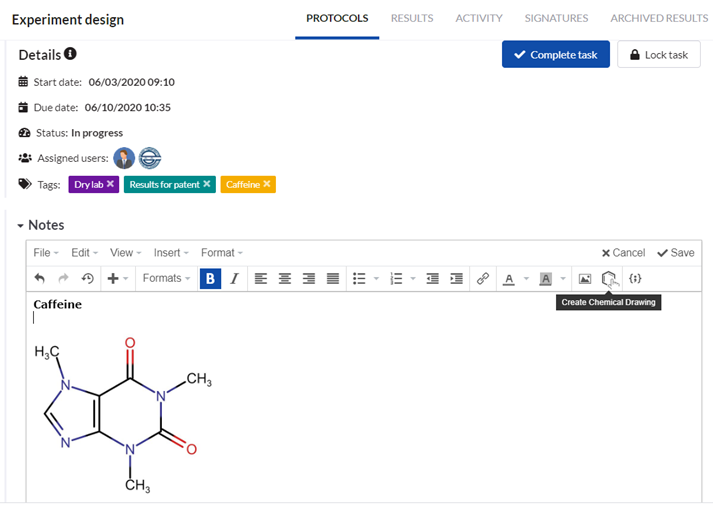Open the File menu
713x508 pixels.
click(45, 253)
